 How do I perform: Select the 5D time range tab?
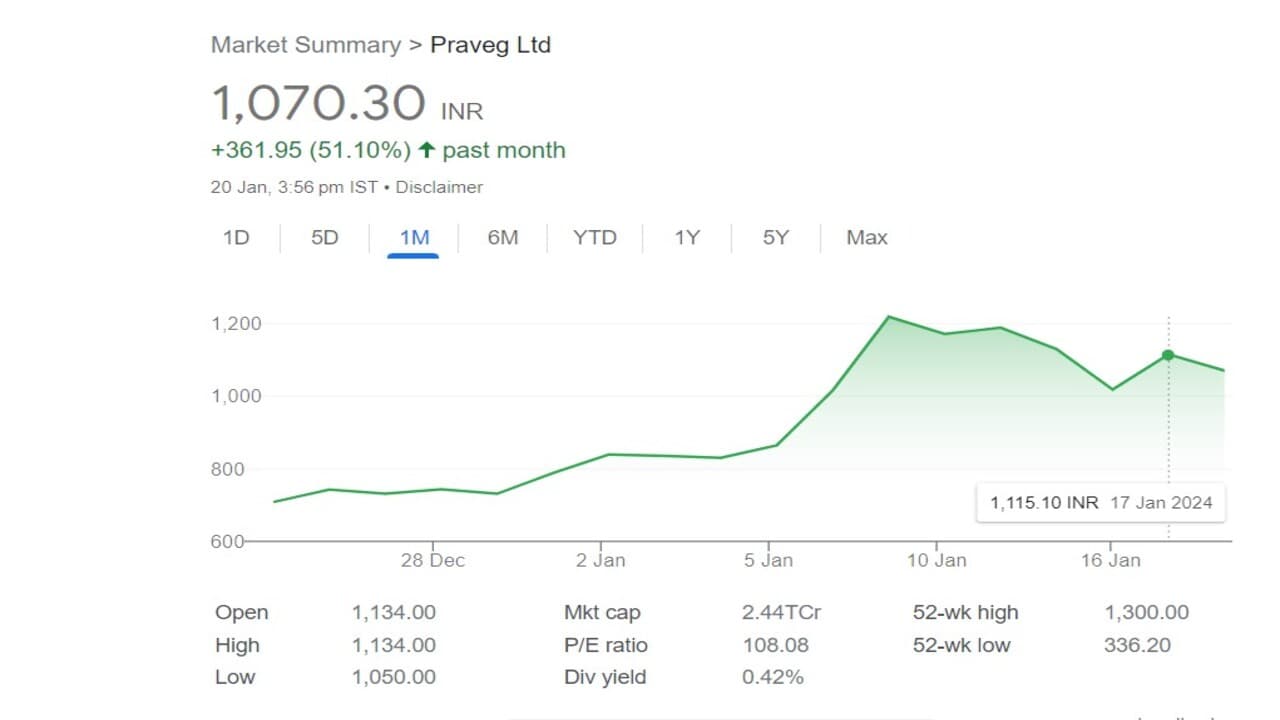(x=324, y=238)
